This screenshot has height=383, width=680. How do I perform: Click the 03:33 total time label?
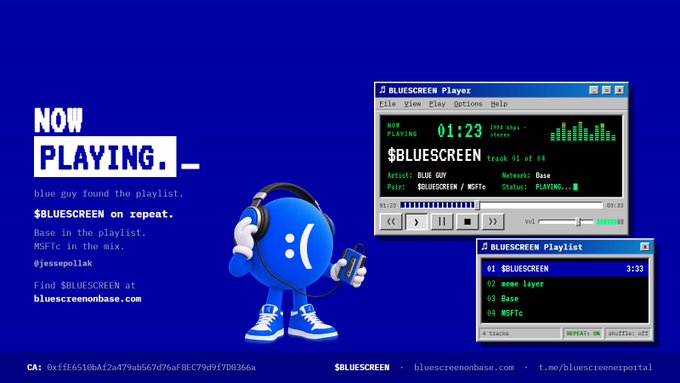tap(615, 205)
